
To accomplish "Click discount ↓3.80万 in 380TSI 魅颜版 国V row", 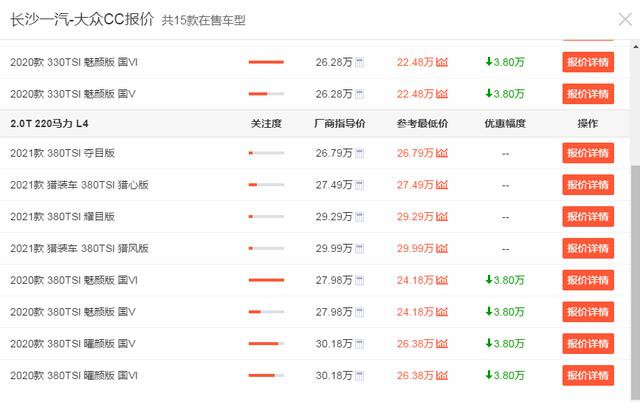I will coord(505,312).
